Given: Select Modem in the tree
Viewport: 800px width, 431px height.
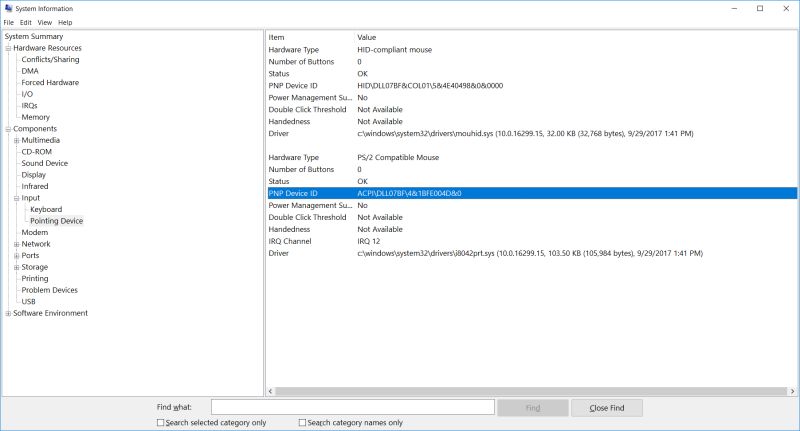Looking at the screenshot, I should (x=35, y=233).
